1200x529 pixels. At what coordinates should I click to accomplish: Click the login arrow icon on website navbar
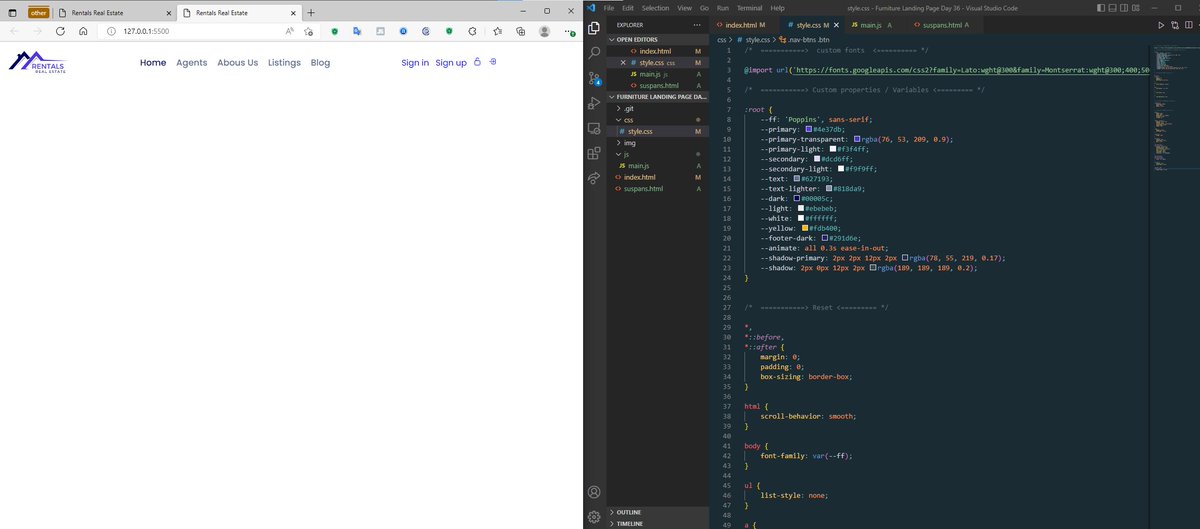[x=492, y=62]
